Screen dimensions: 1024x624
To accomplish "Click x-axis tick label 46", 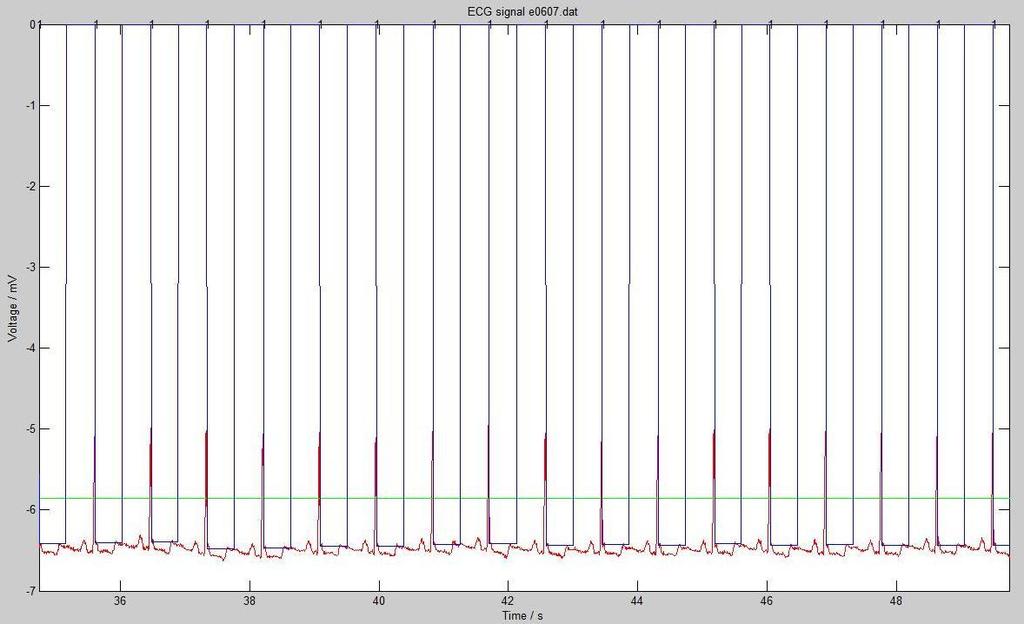I will (767, 602).
